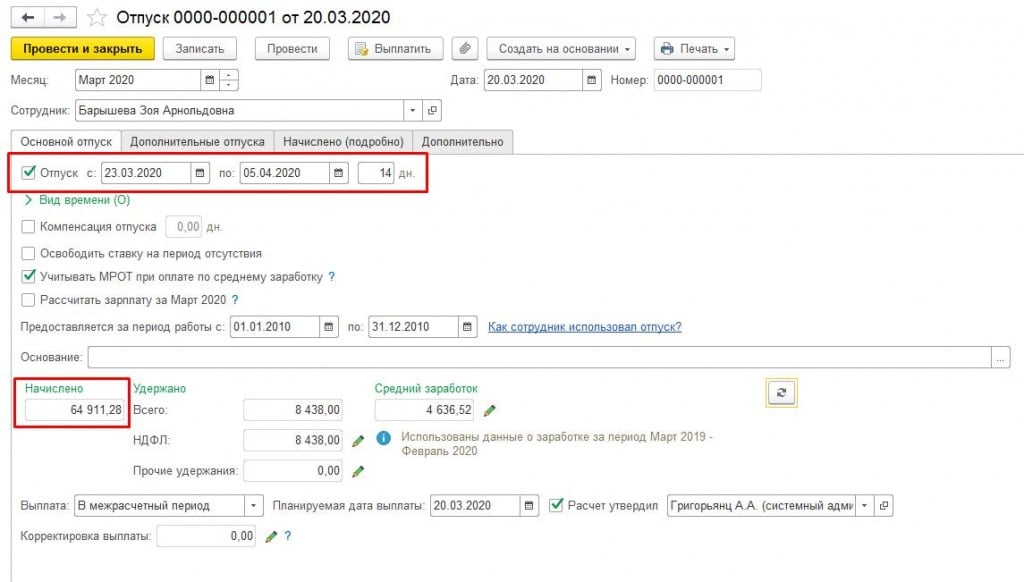Expand the Вид времени (О) section

[x=28, y=200]
